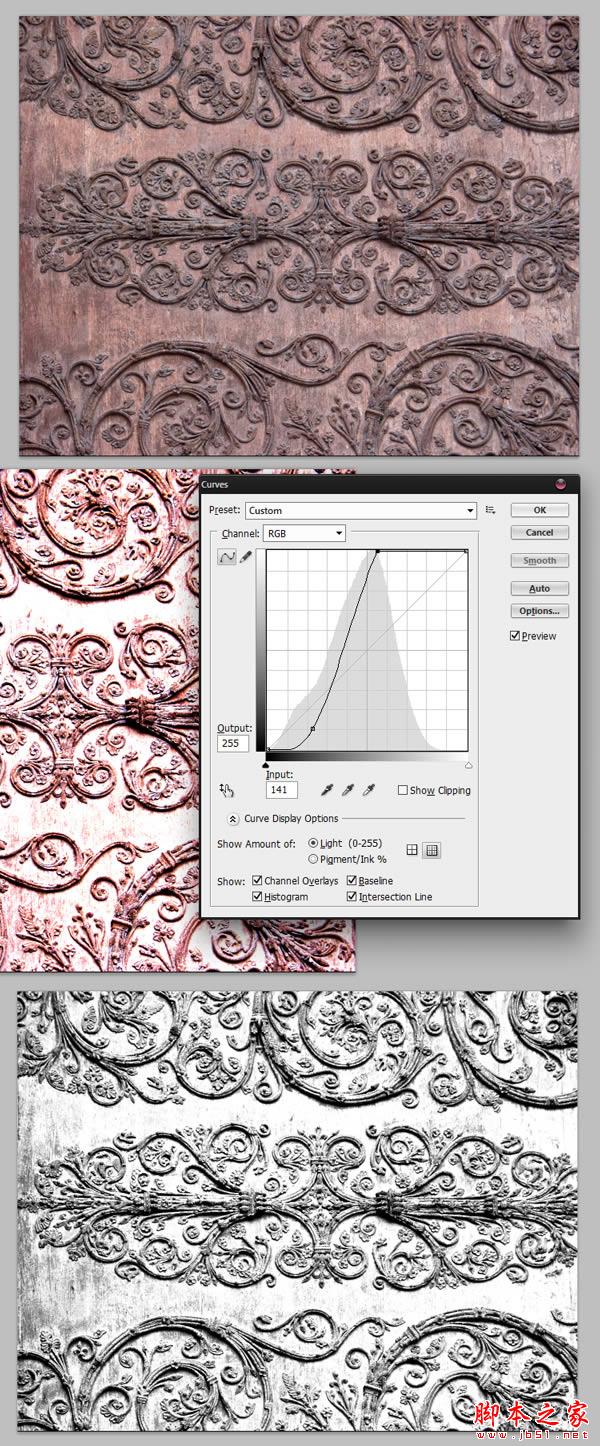The height and width of the screenshot is (1446, 600).
Task: Pick the white point eyedropper
Action: [x=368, y=791]
